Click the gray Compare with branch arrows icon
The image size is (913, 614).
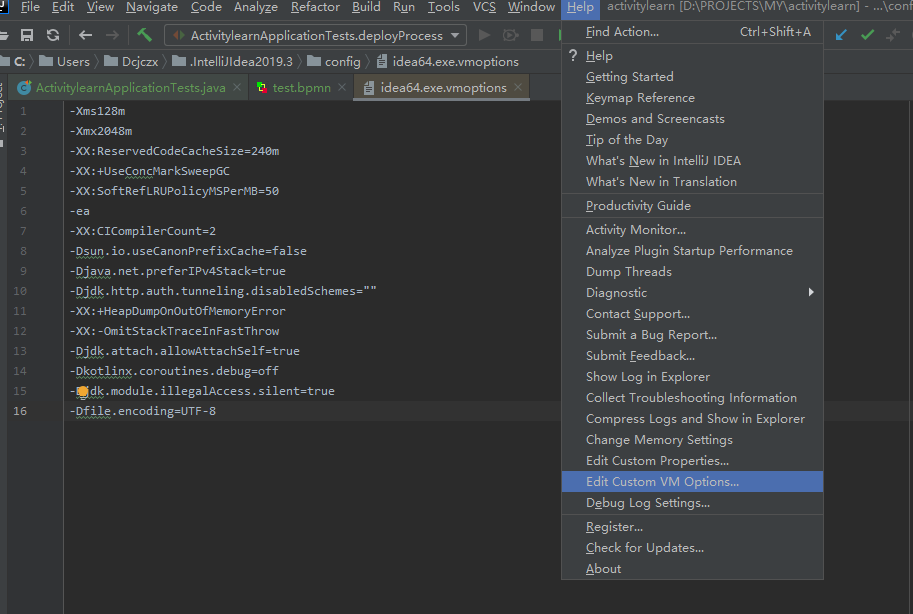[x=893, y=35]
